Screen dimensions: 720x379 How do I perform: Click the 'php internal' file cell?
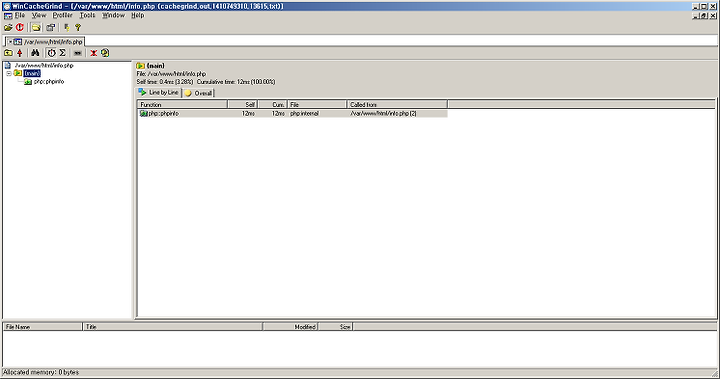[304, 113]
